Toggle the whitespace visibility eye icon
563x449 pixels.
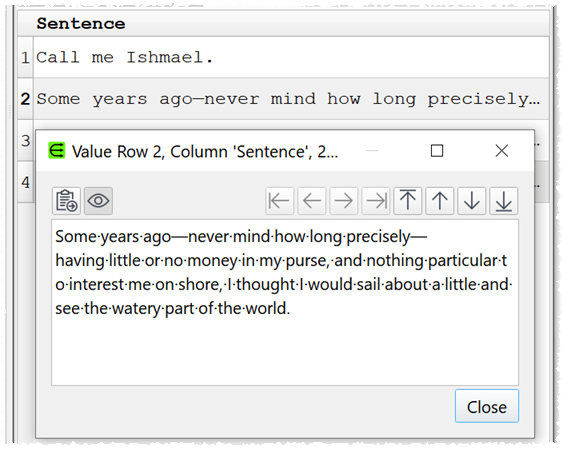(x=98, y=201)
